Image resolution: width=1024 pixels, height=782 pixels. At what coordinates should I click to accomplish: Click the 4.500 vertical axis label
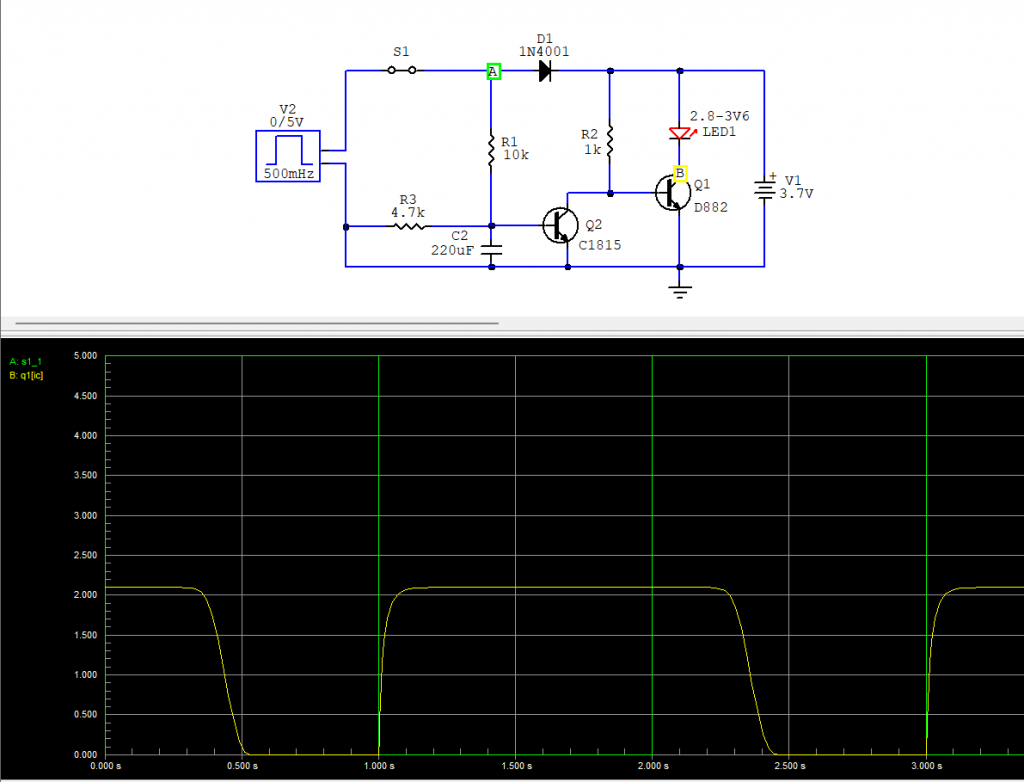(86, 396)
